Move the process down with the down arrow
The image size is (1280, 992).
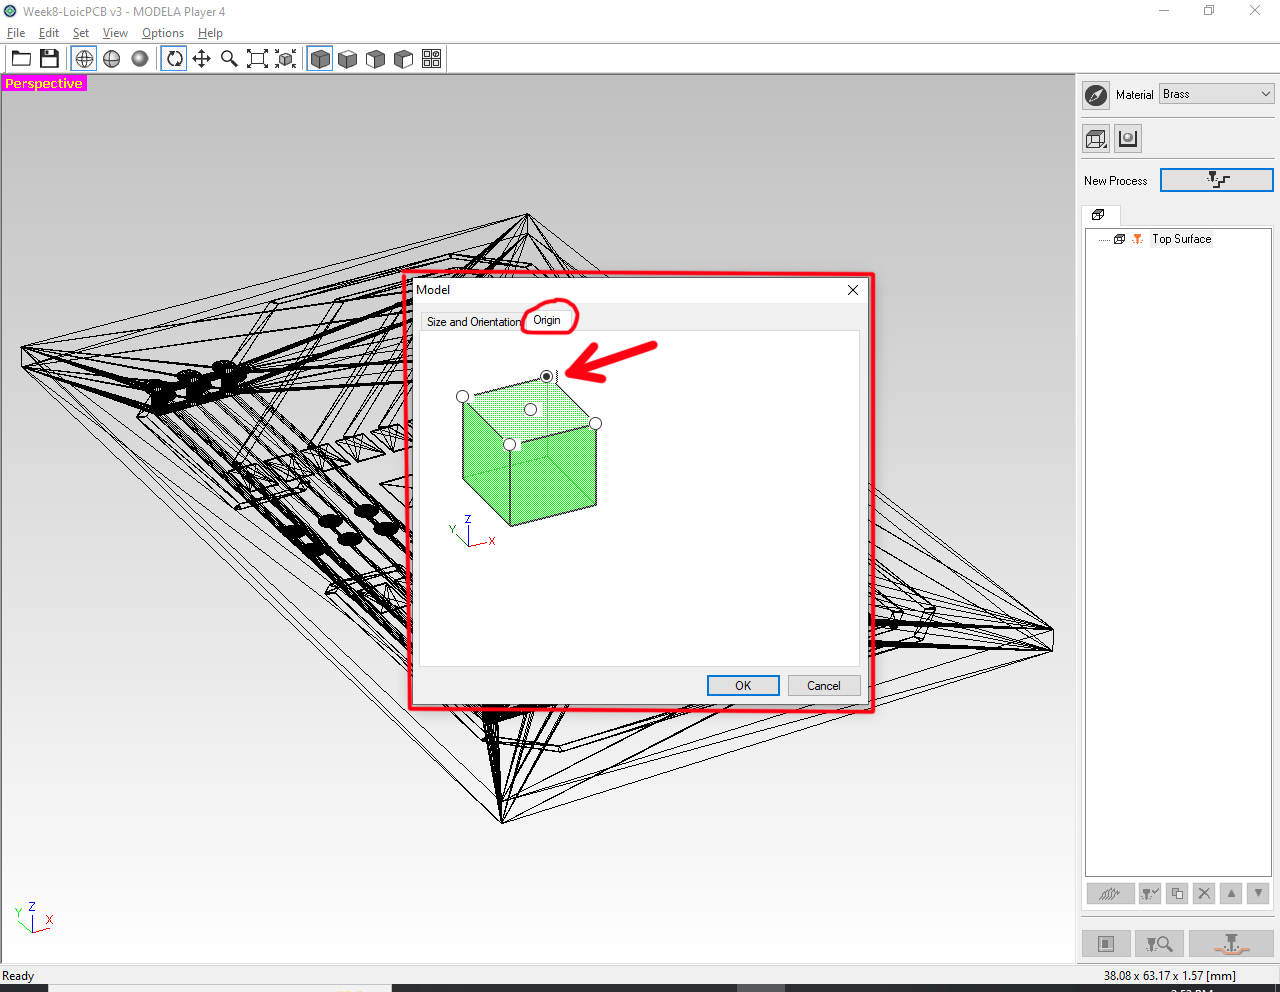pos(1258,893)
